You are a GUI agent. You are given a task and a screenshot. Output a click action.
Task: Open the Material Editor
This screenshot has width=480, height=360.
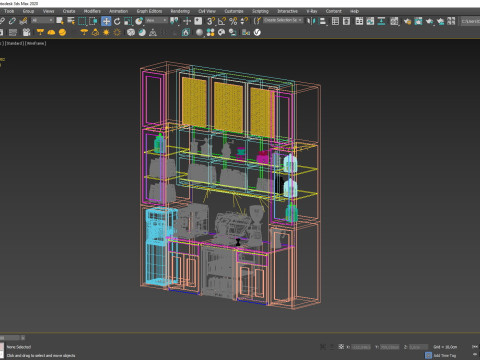point(394,21)
